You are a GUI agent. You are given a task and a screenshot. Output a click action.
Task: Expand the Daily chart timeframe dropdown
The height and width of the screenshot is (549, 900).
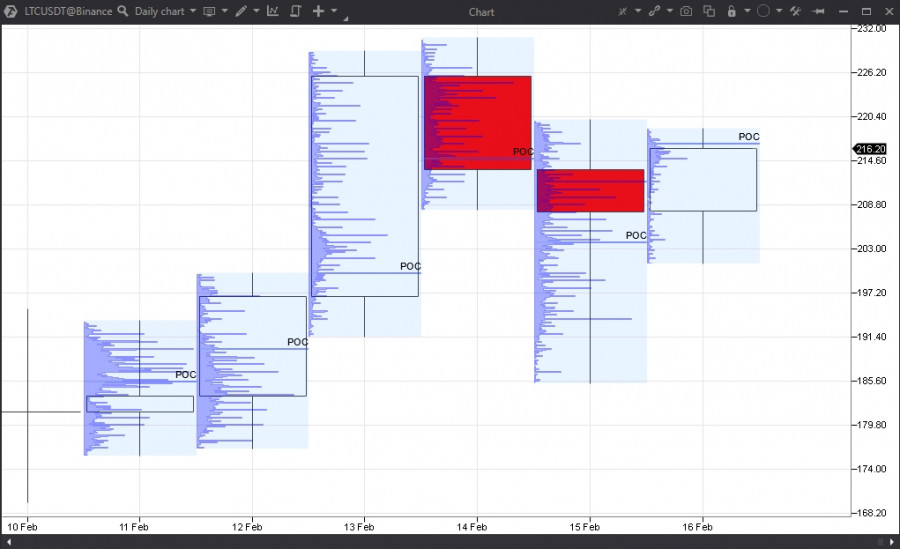pyautogui.click(x=165, y=11)
